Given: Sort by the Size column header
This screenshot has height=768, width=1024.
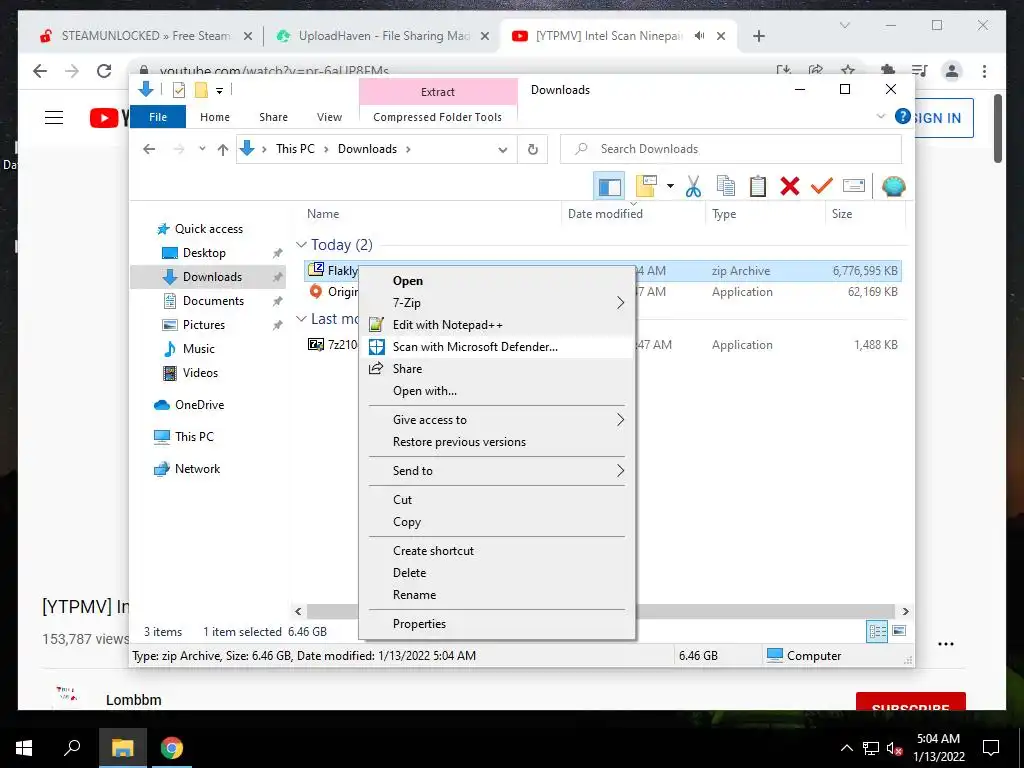Looking at the screenshot, I should pos(864,214).
